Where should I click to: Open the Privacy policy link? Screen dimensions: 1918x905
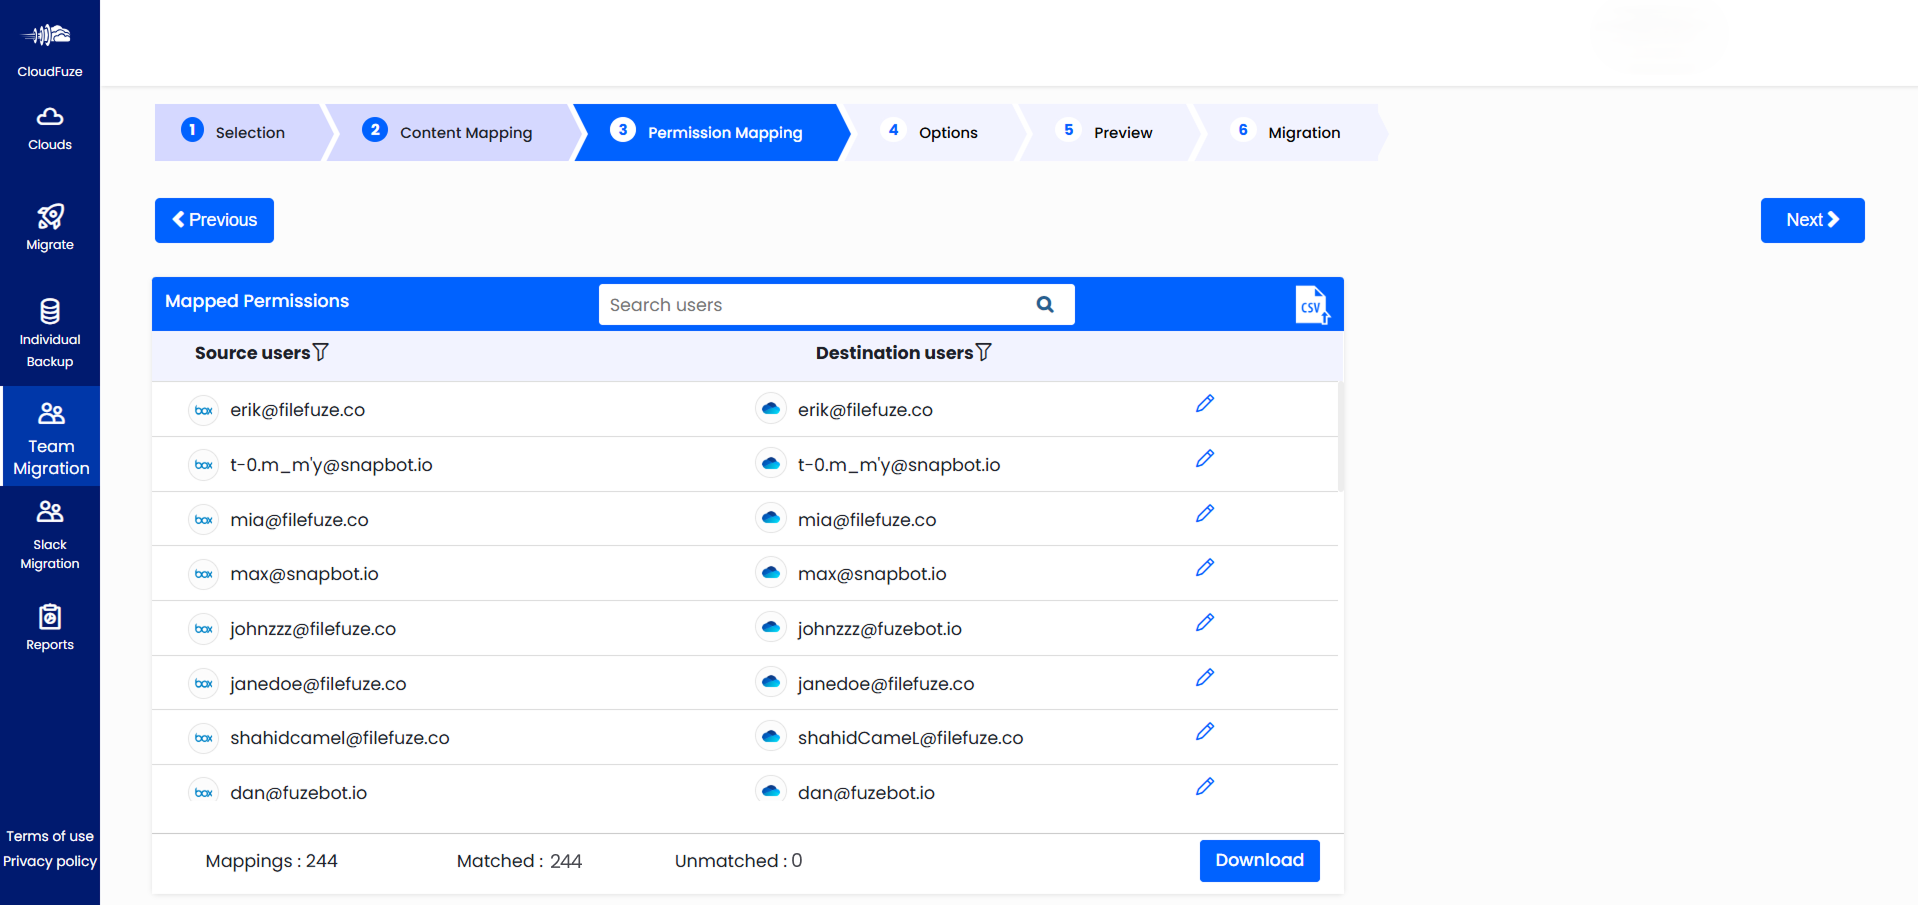[x=49, y=861]
